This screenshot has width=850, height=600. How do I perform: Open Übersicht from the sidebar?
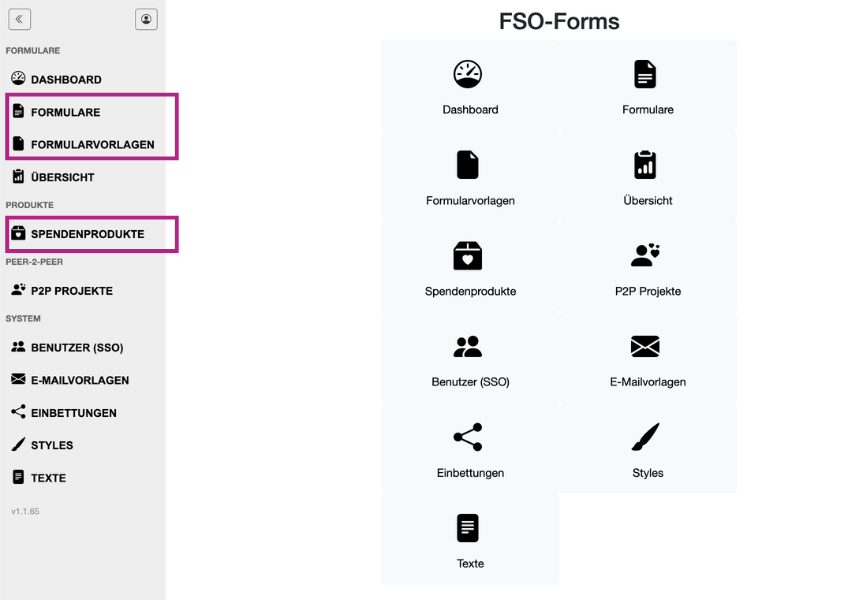[x=60, y=176]
